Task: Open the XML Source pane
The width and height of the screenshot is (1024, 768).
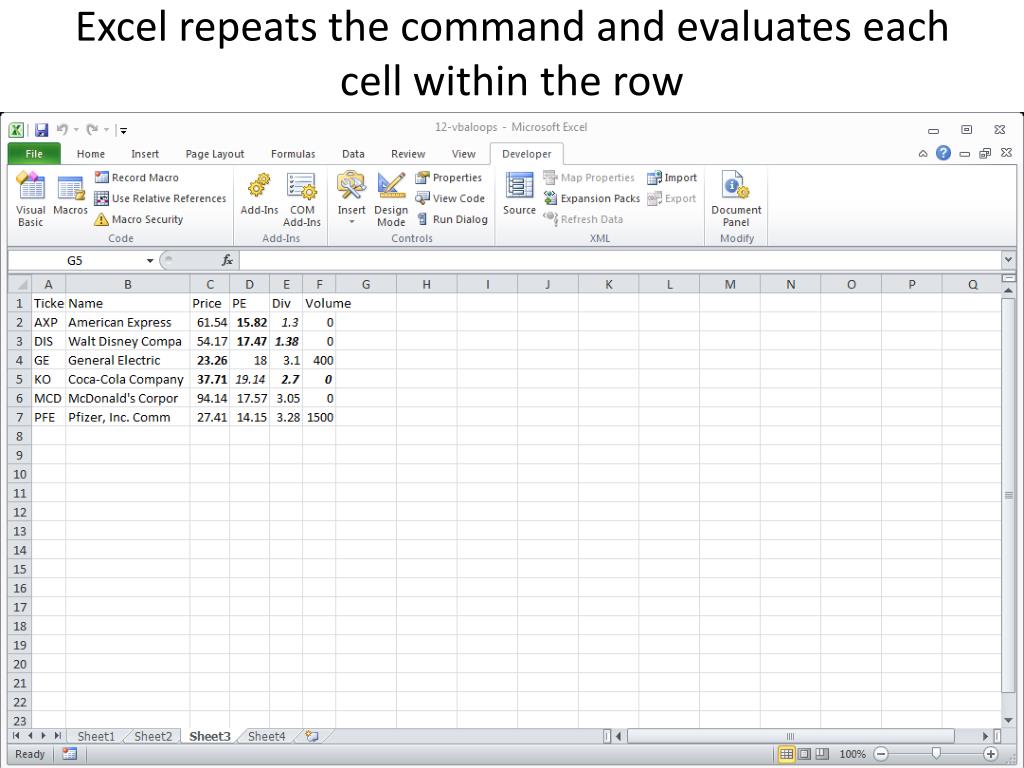Action: tap(519, 195)
